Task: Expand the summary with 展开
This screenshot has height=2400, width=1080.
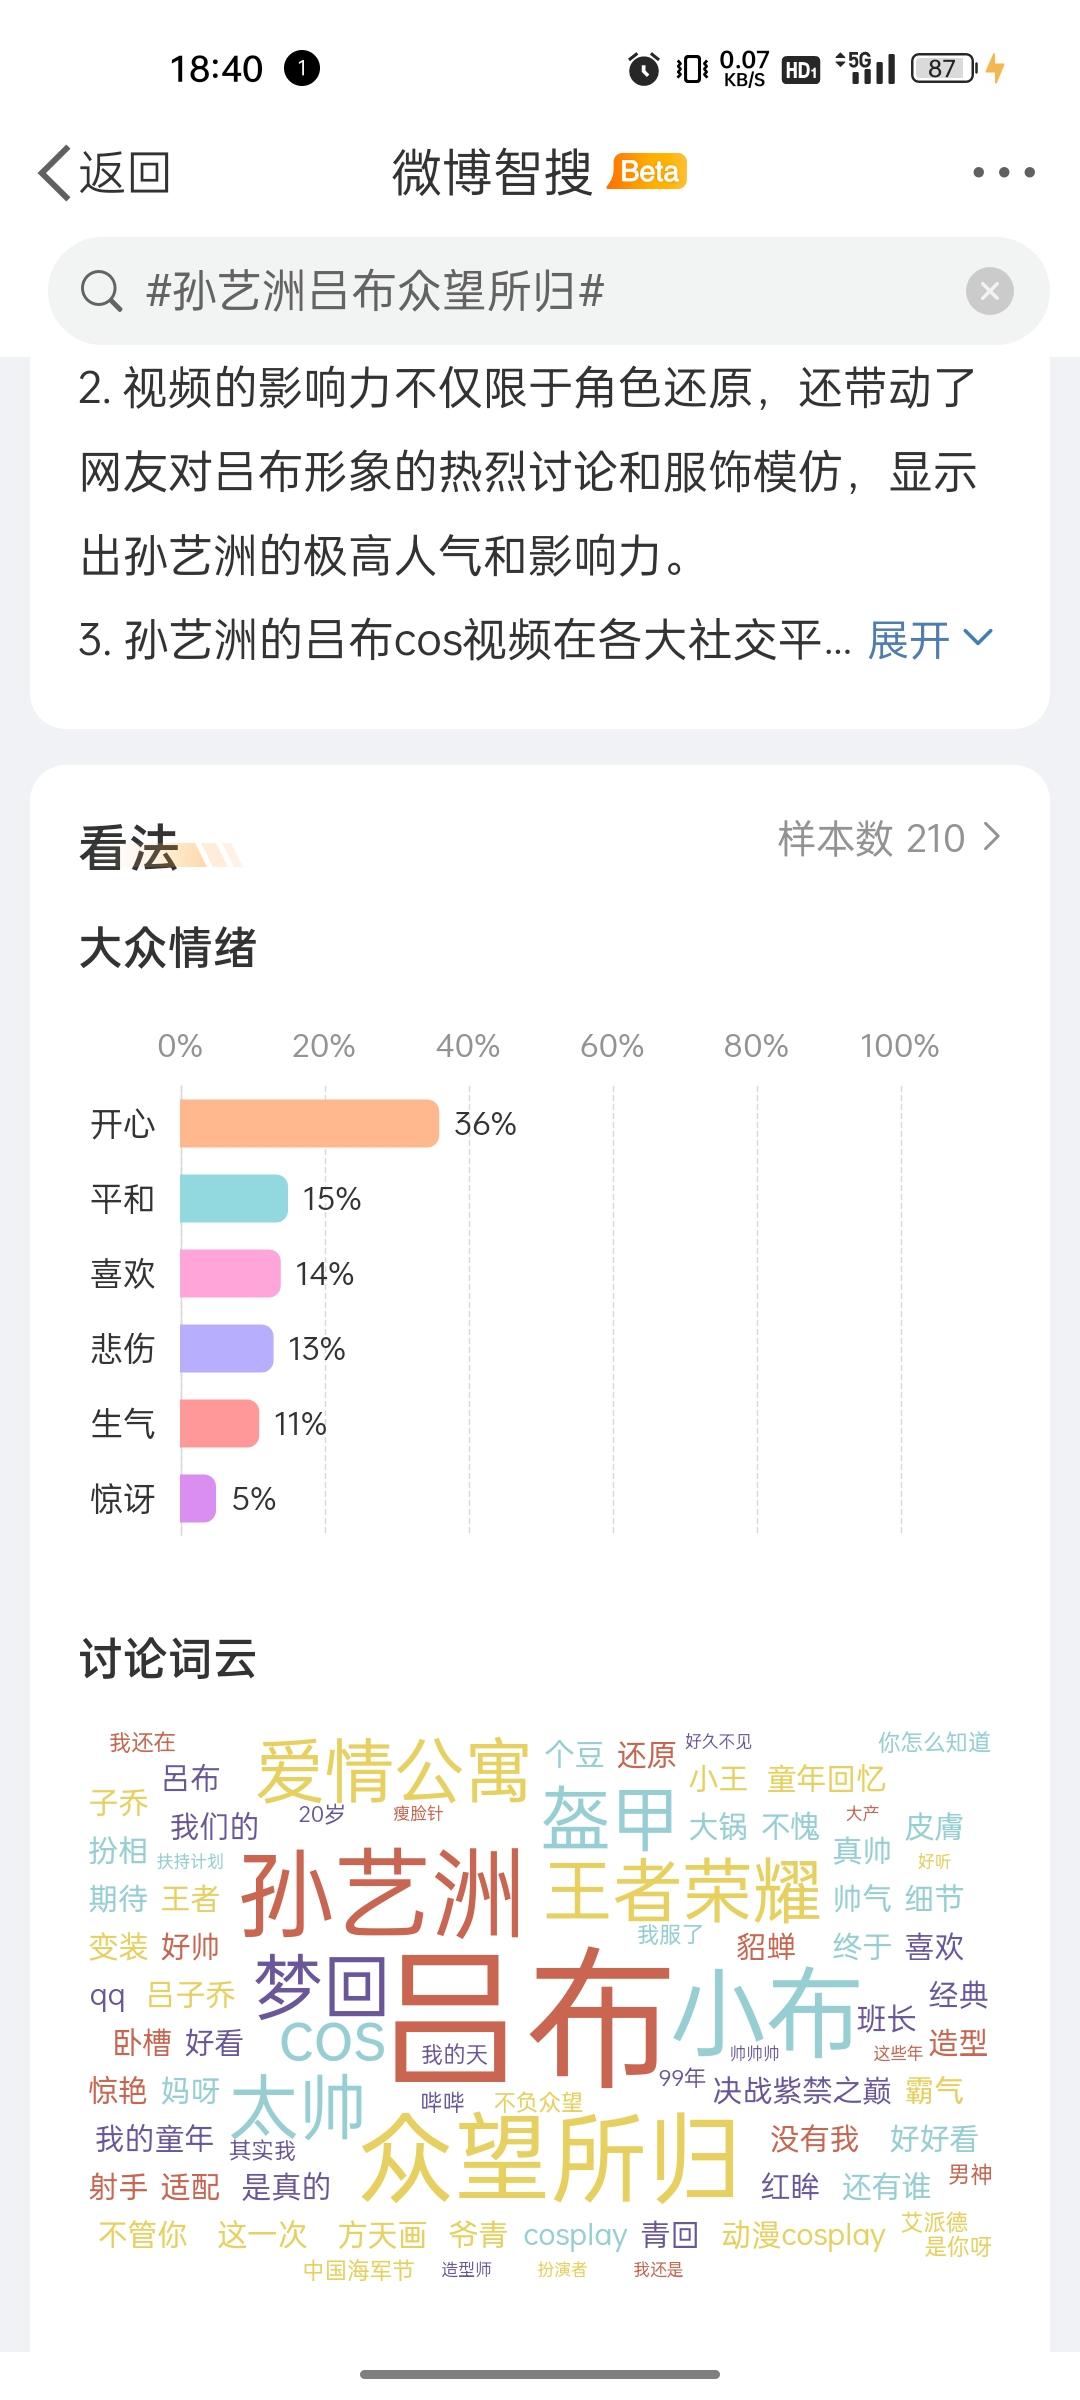Action: click(909, 639)
